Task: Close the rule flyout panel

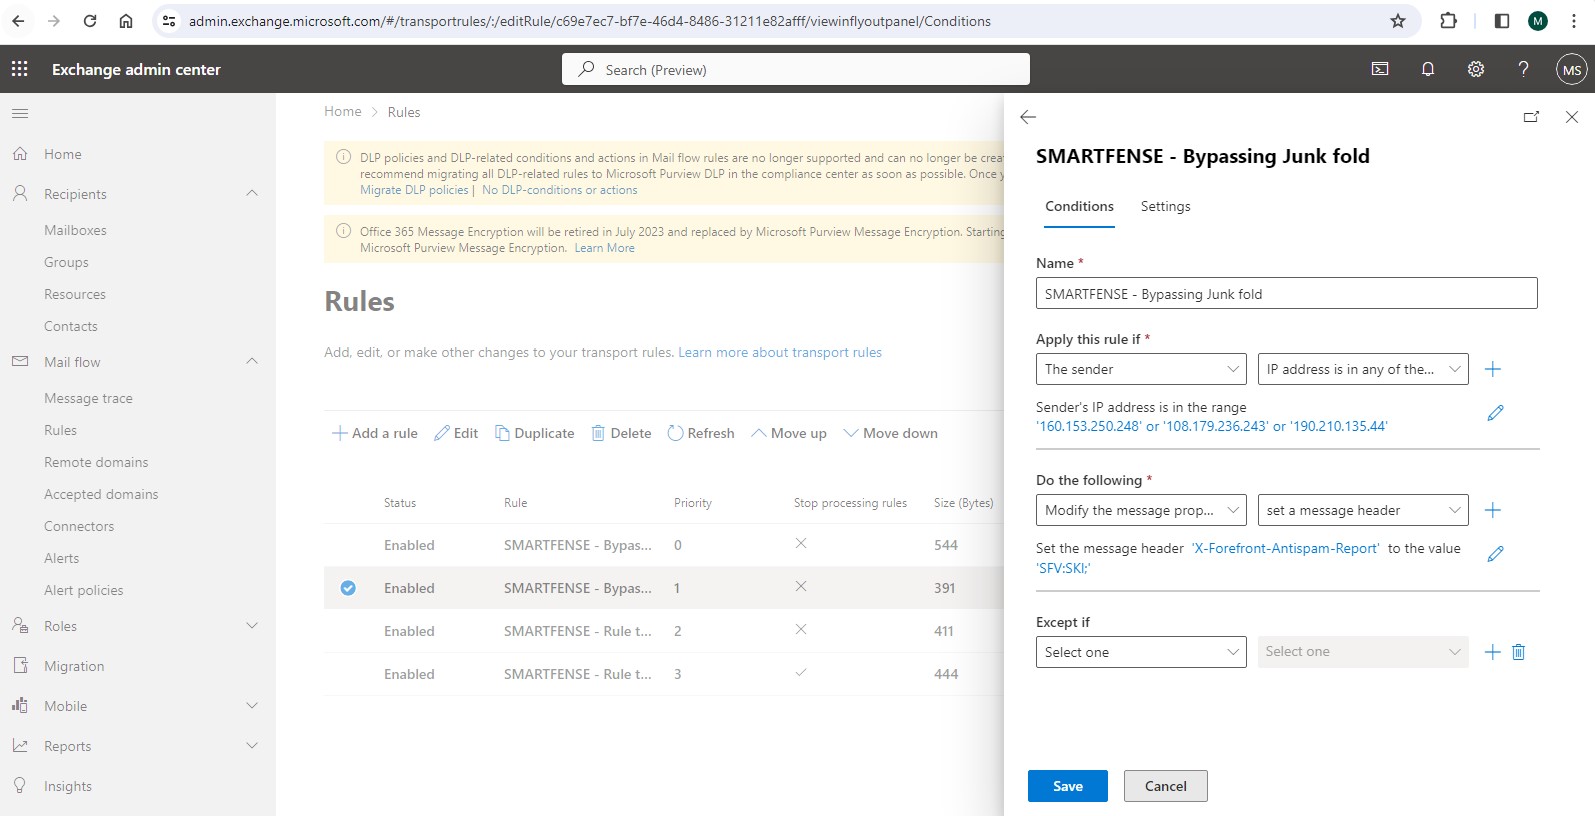Action: [1572, 117]
